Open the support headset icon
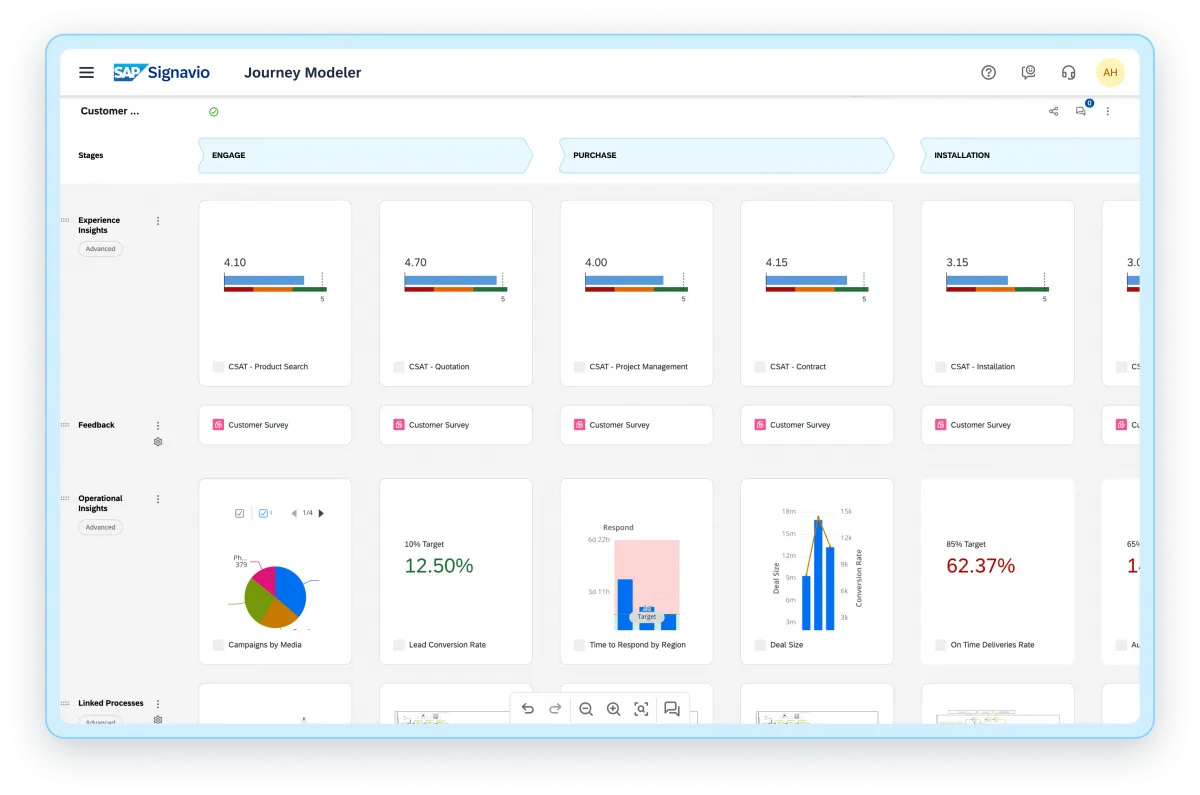 tap(1068, 72)
